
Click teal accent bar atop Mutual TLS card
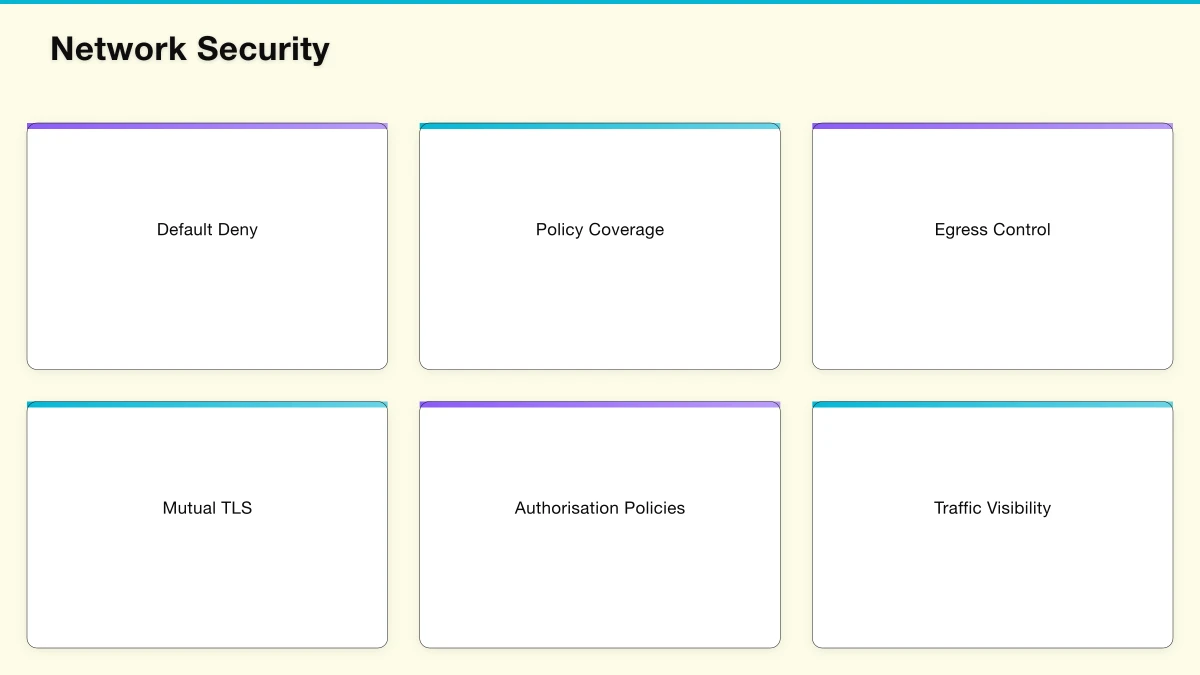(x=207, y=405)
